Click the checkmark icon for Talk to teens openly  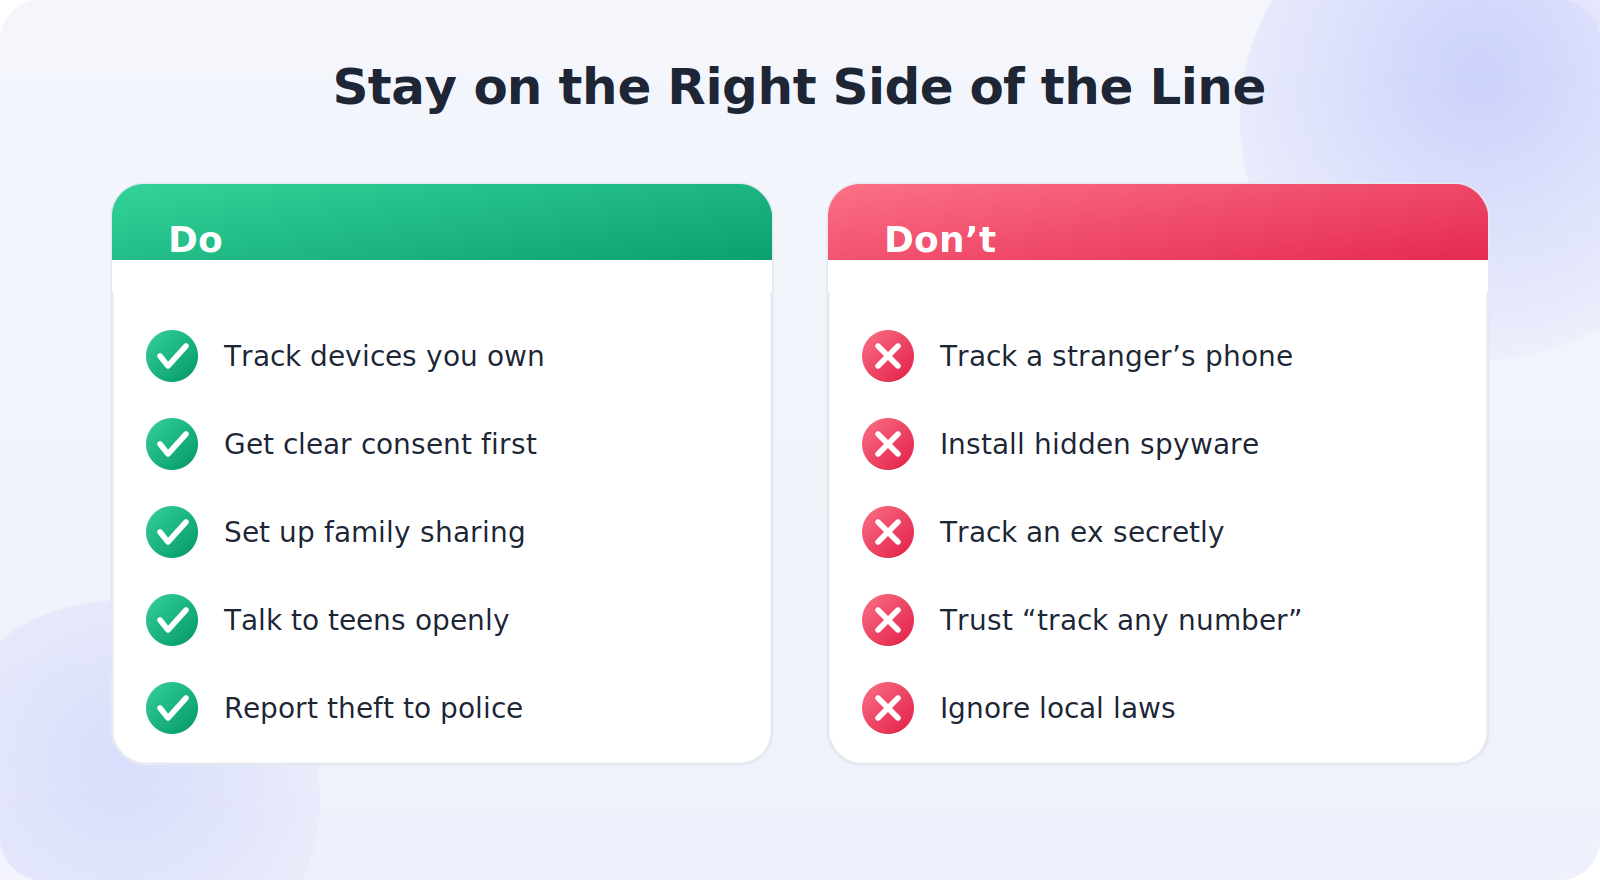[172, 620]
